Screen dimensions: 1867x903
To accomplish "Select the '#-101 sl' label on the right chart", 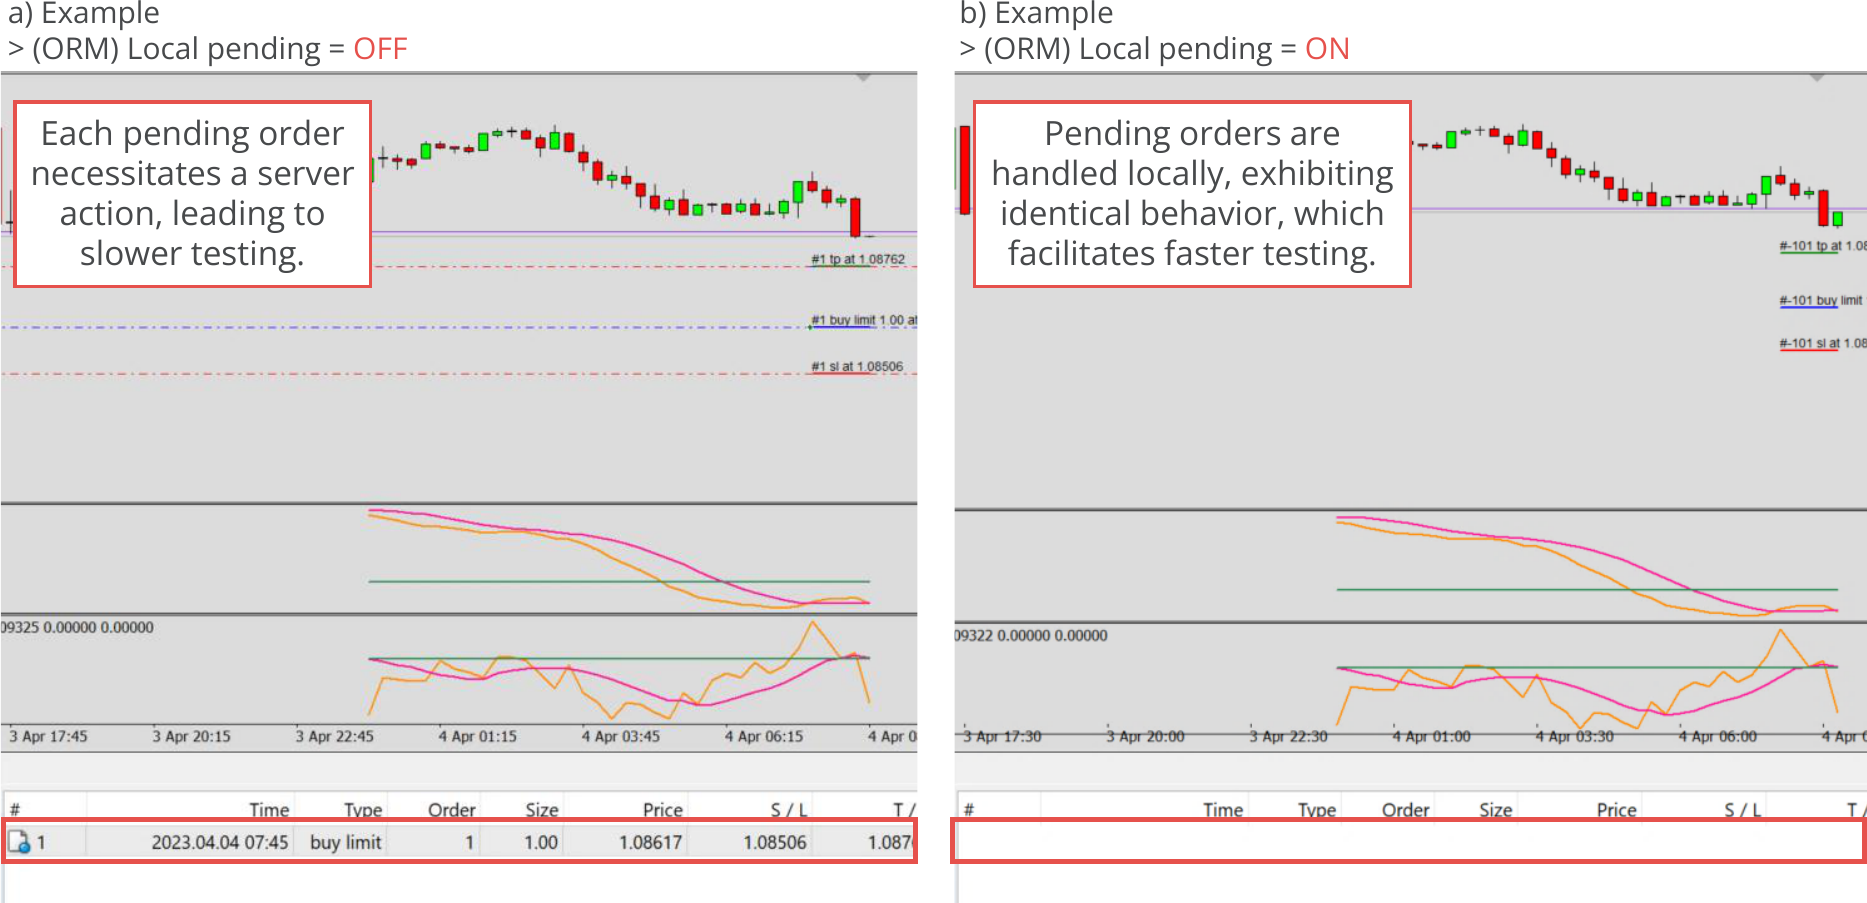I will click(x=1822, y=343).
